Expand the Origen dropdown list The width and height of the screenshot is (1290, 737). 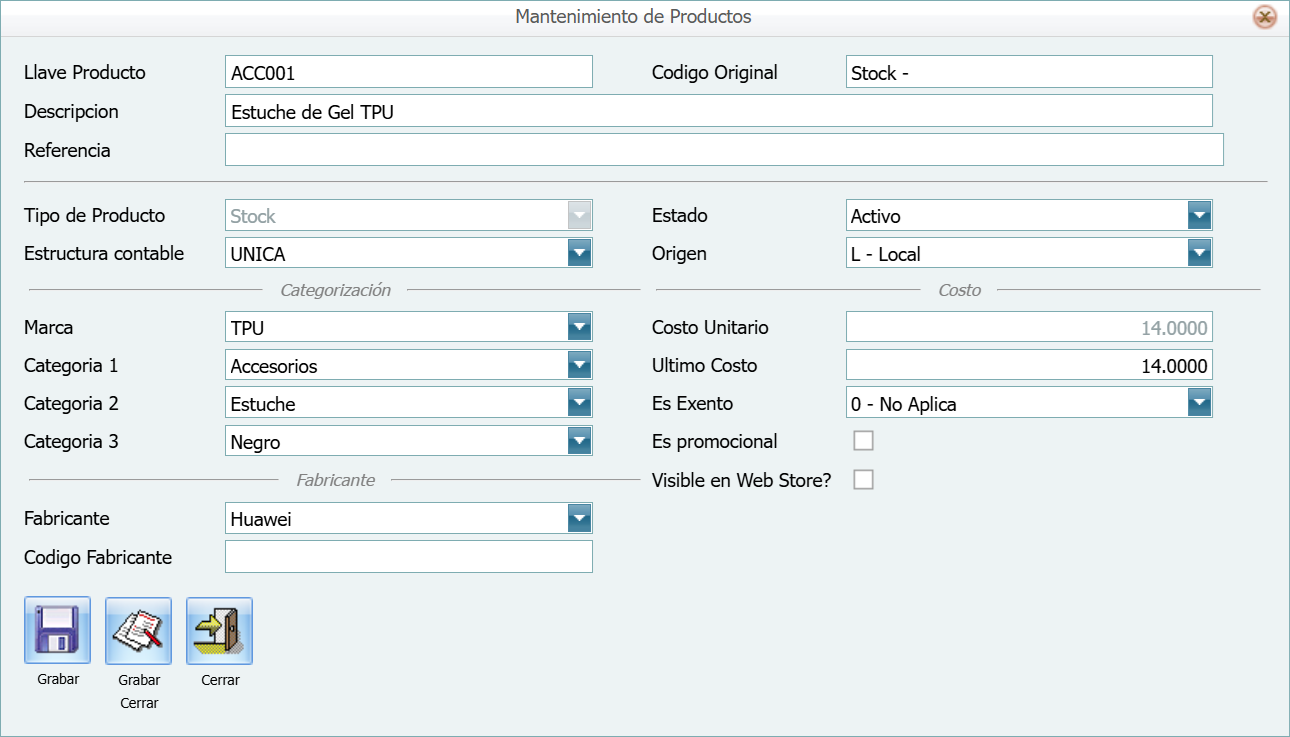[1199, 254]
